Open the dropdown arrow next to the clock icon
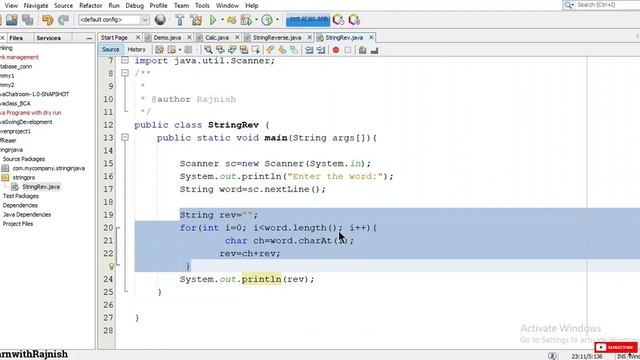The height and width of the screenshot is (360, 640). point(278,20)
